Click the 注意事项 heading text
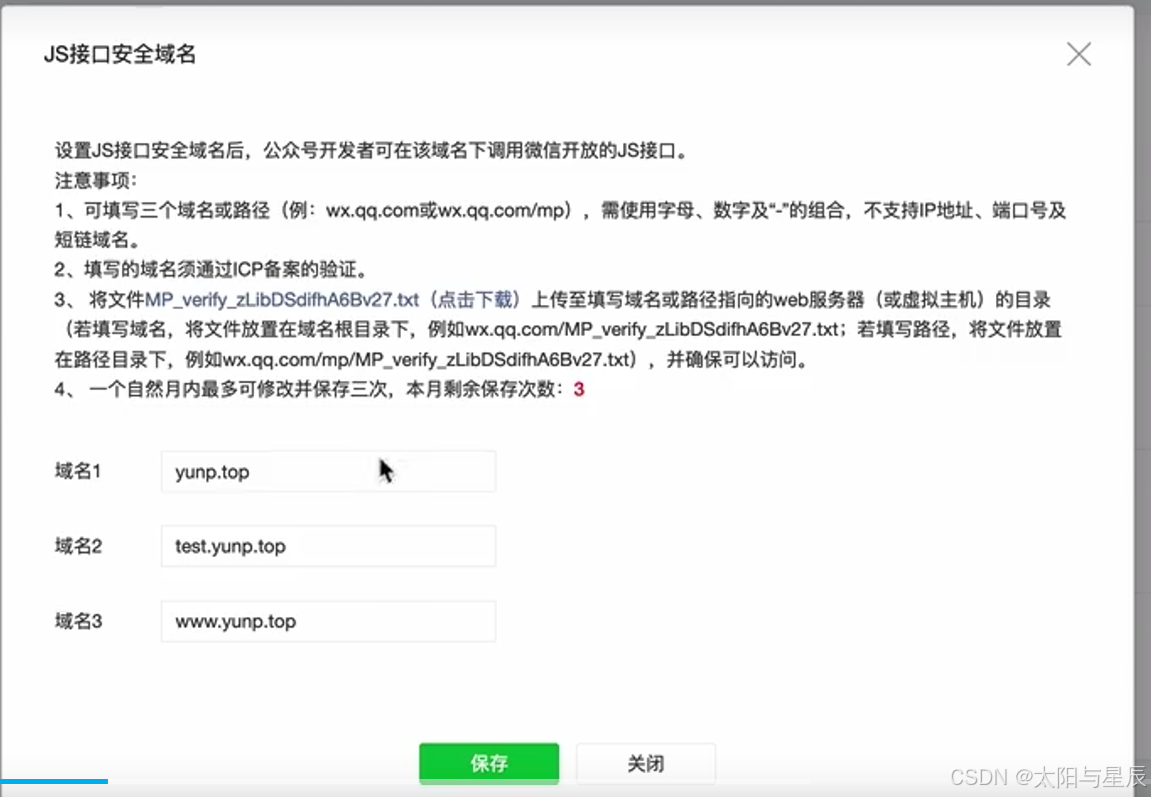The height and width of the screenshot is (797, 1151). 90,180
